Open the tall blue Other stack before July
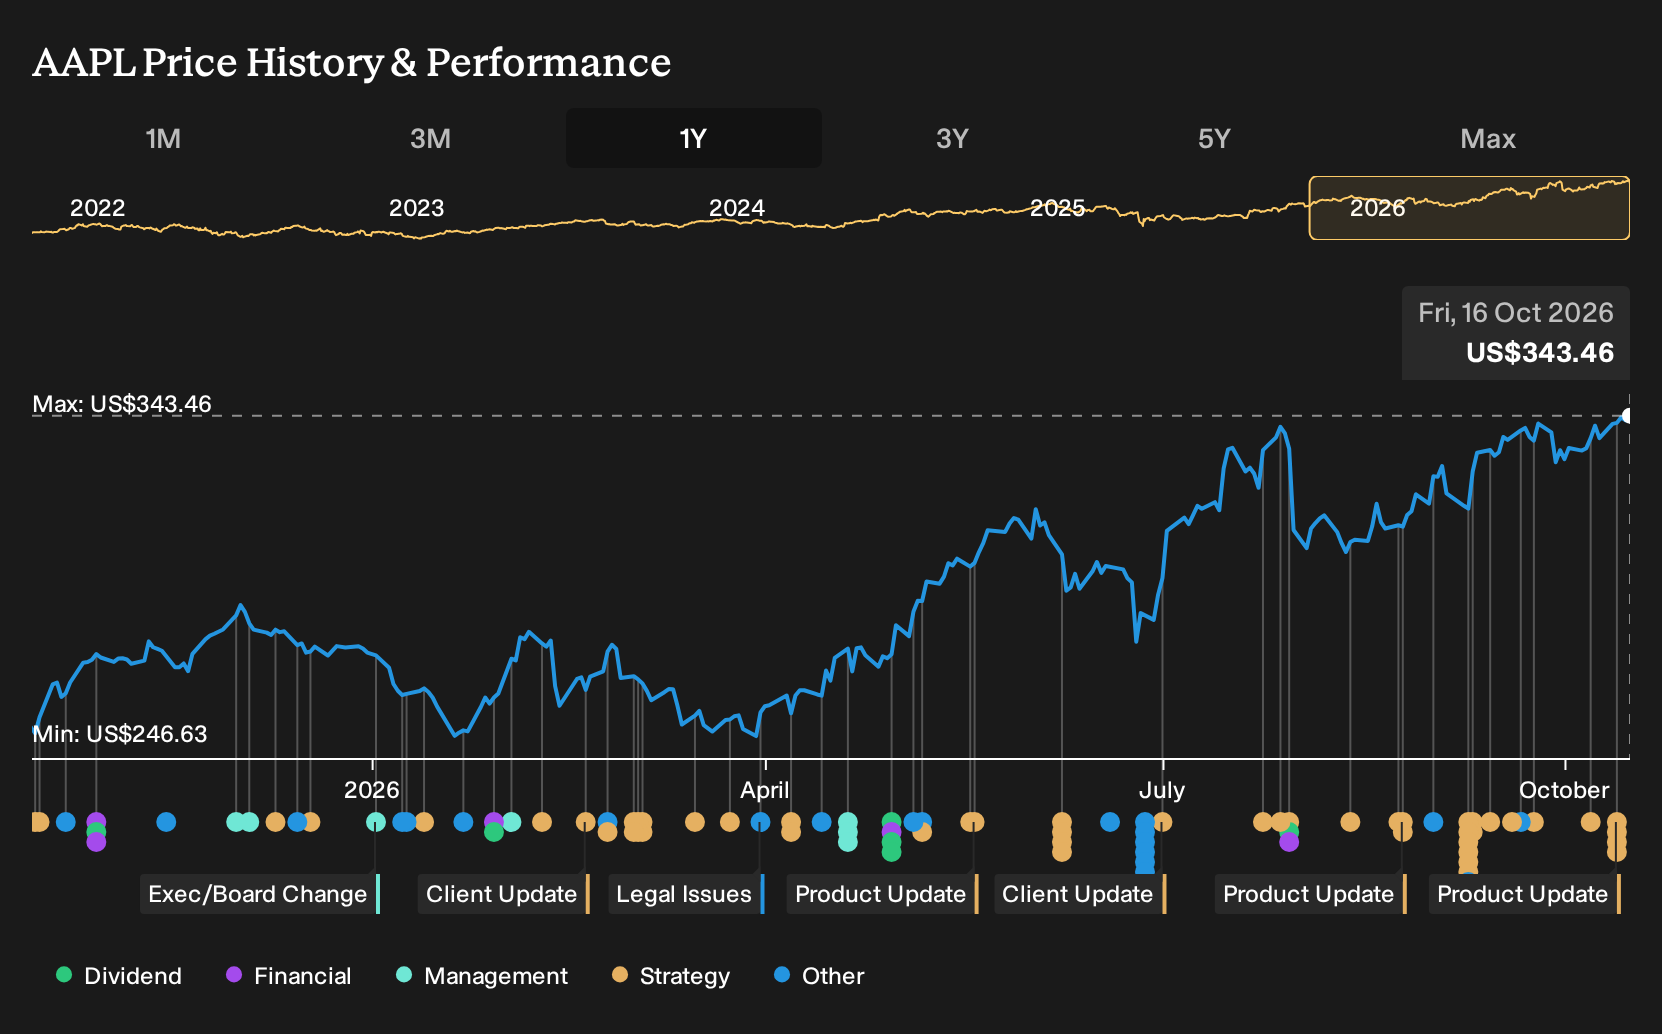The height and width of the screenshot is (1034, 1662). coord(1145,842)
